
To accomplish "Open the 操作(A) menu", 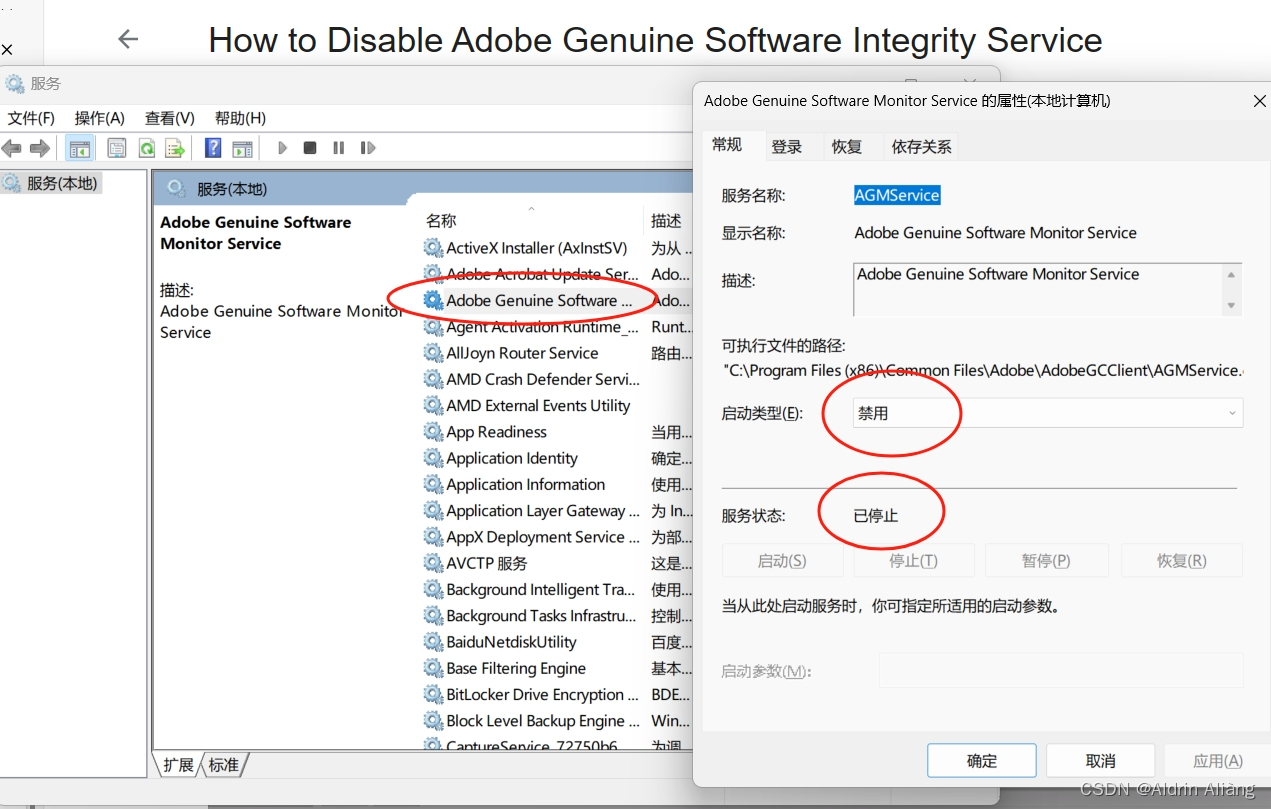I will 100,118.
